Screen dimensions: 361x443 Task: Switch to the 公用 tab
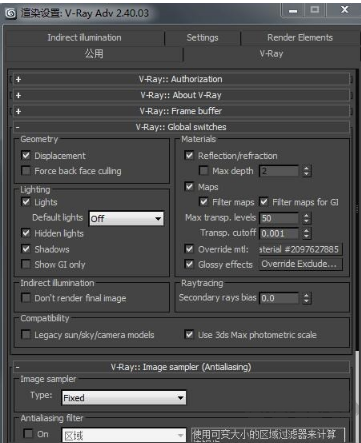point(94,54)
